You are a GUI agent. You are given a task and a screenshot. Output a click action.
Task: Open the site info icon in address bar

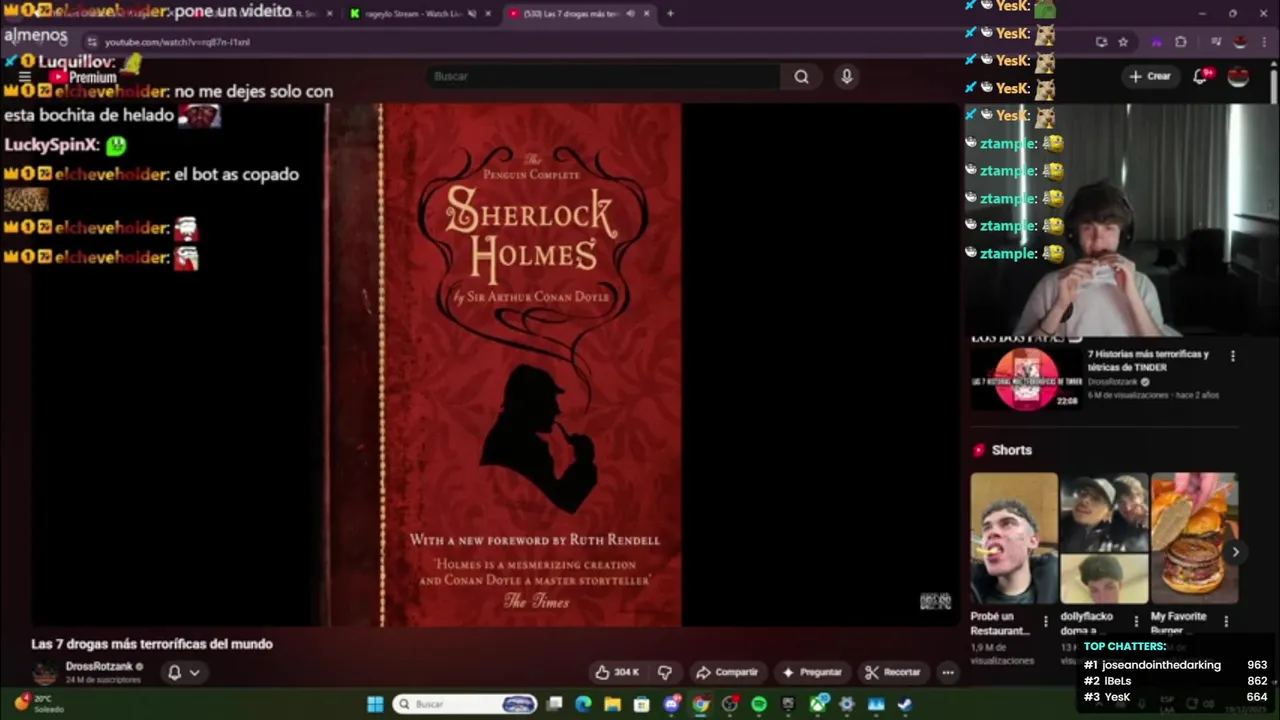[x=92, y=42]
